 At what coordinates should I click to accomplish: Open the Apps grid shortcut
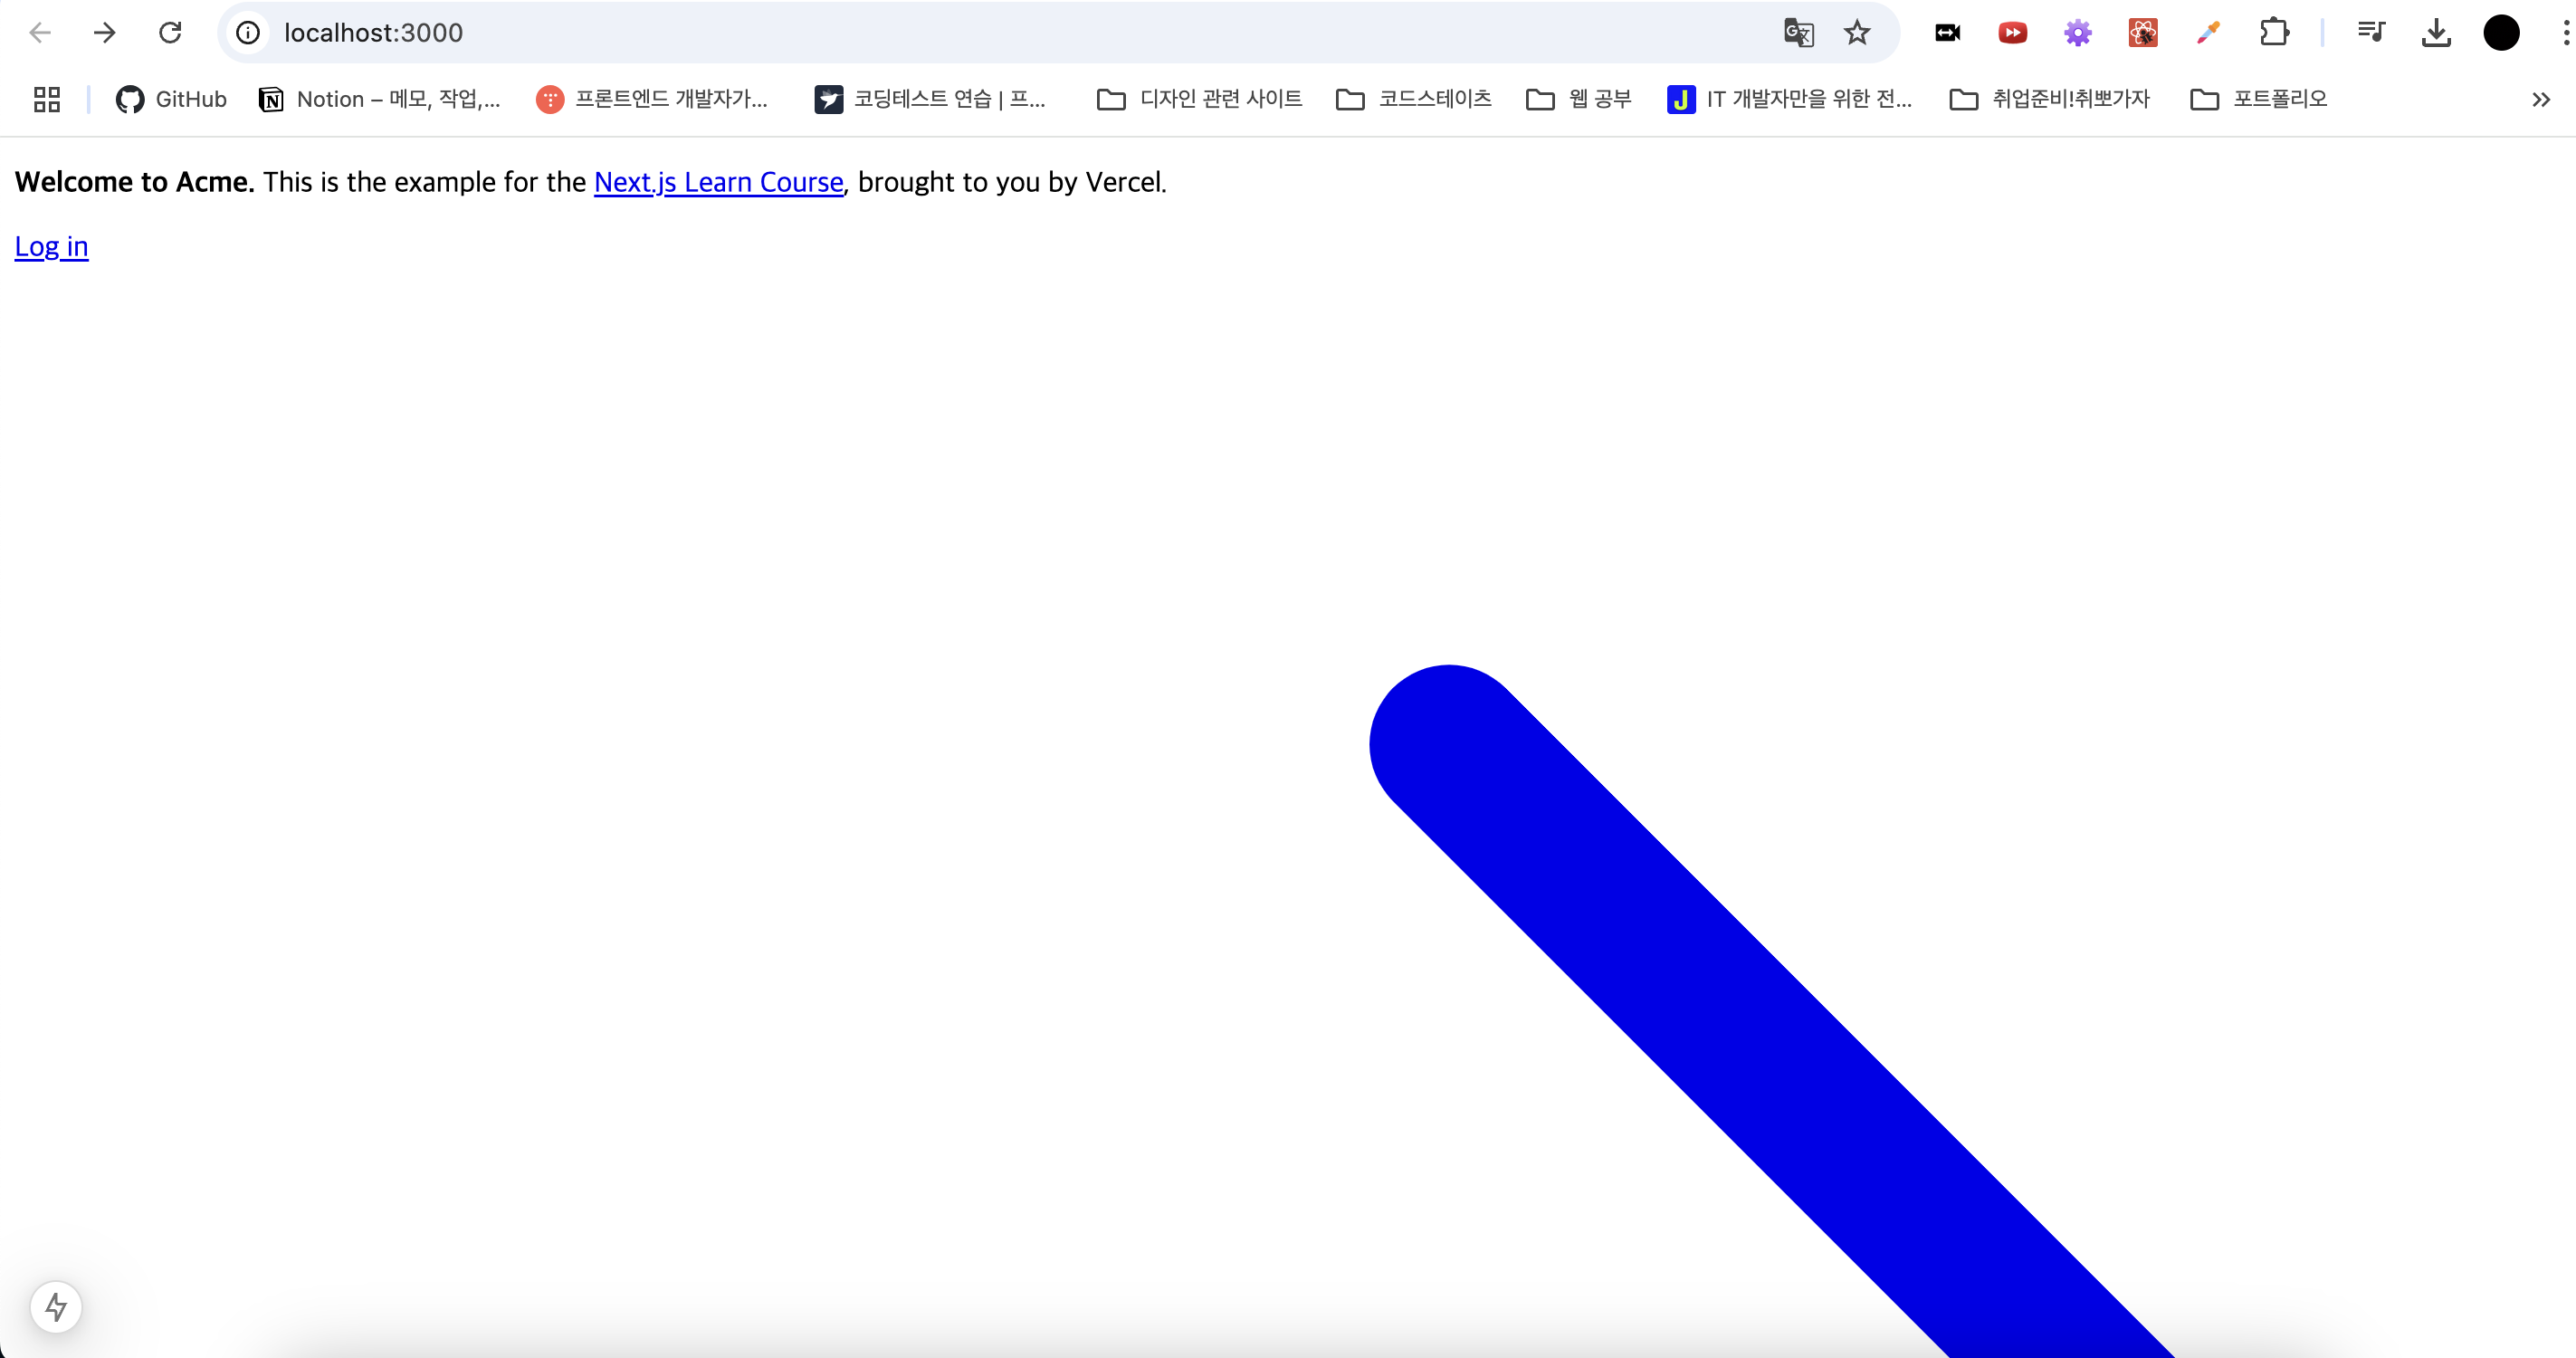(x=47, y=99)
